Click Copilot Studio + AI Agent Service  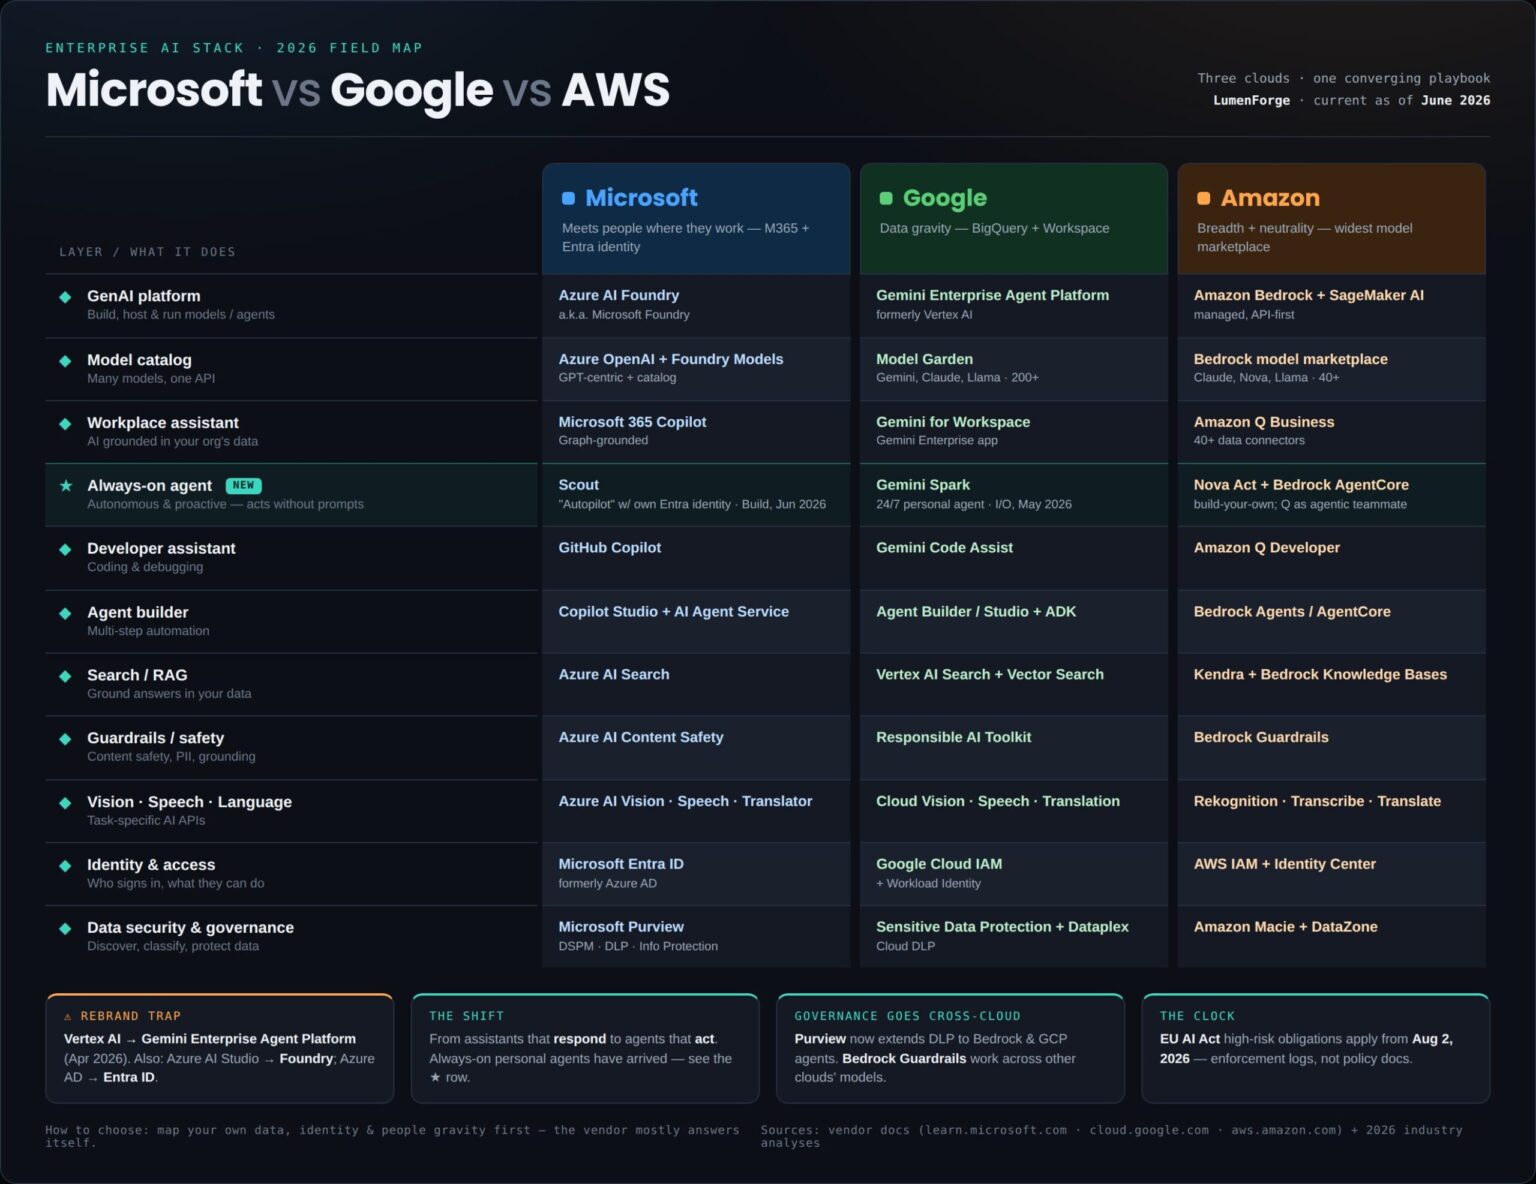click(674, 612)
